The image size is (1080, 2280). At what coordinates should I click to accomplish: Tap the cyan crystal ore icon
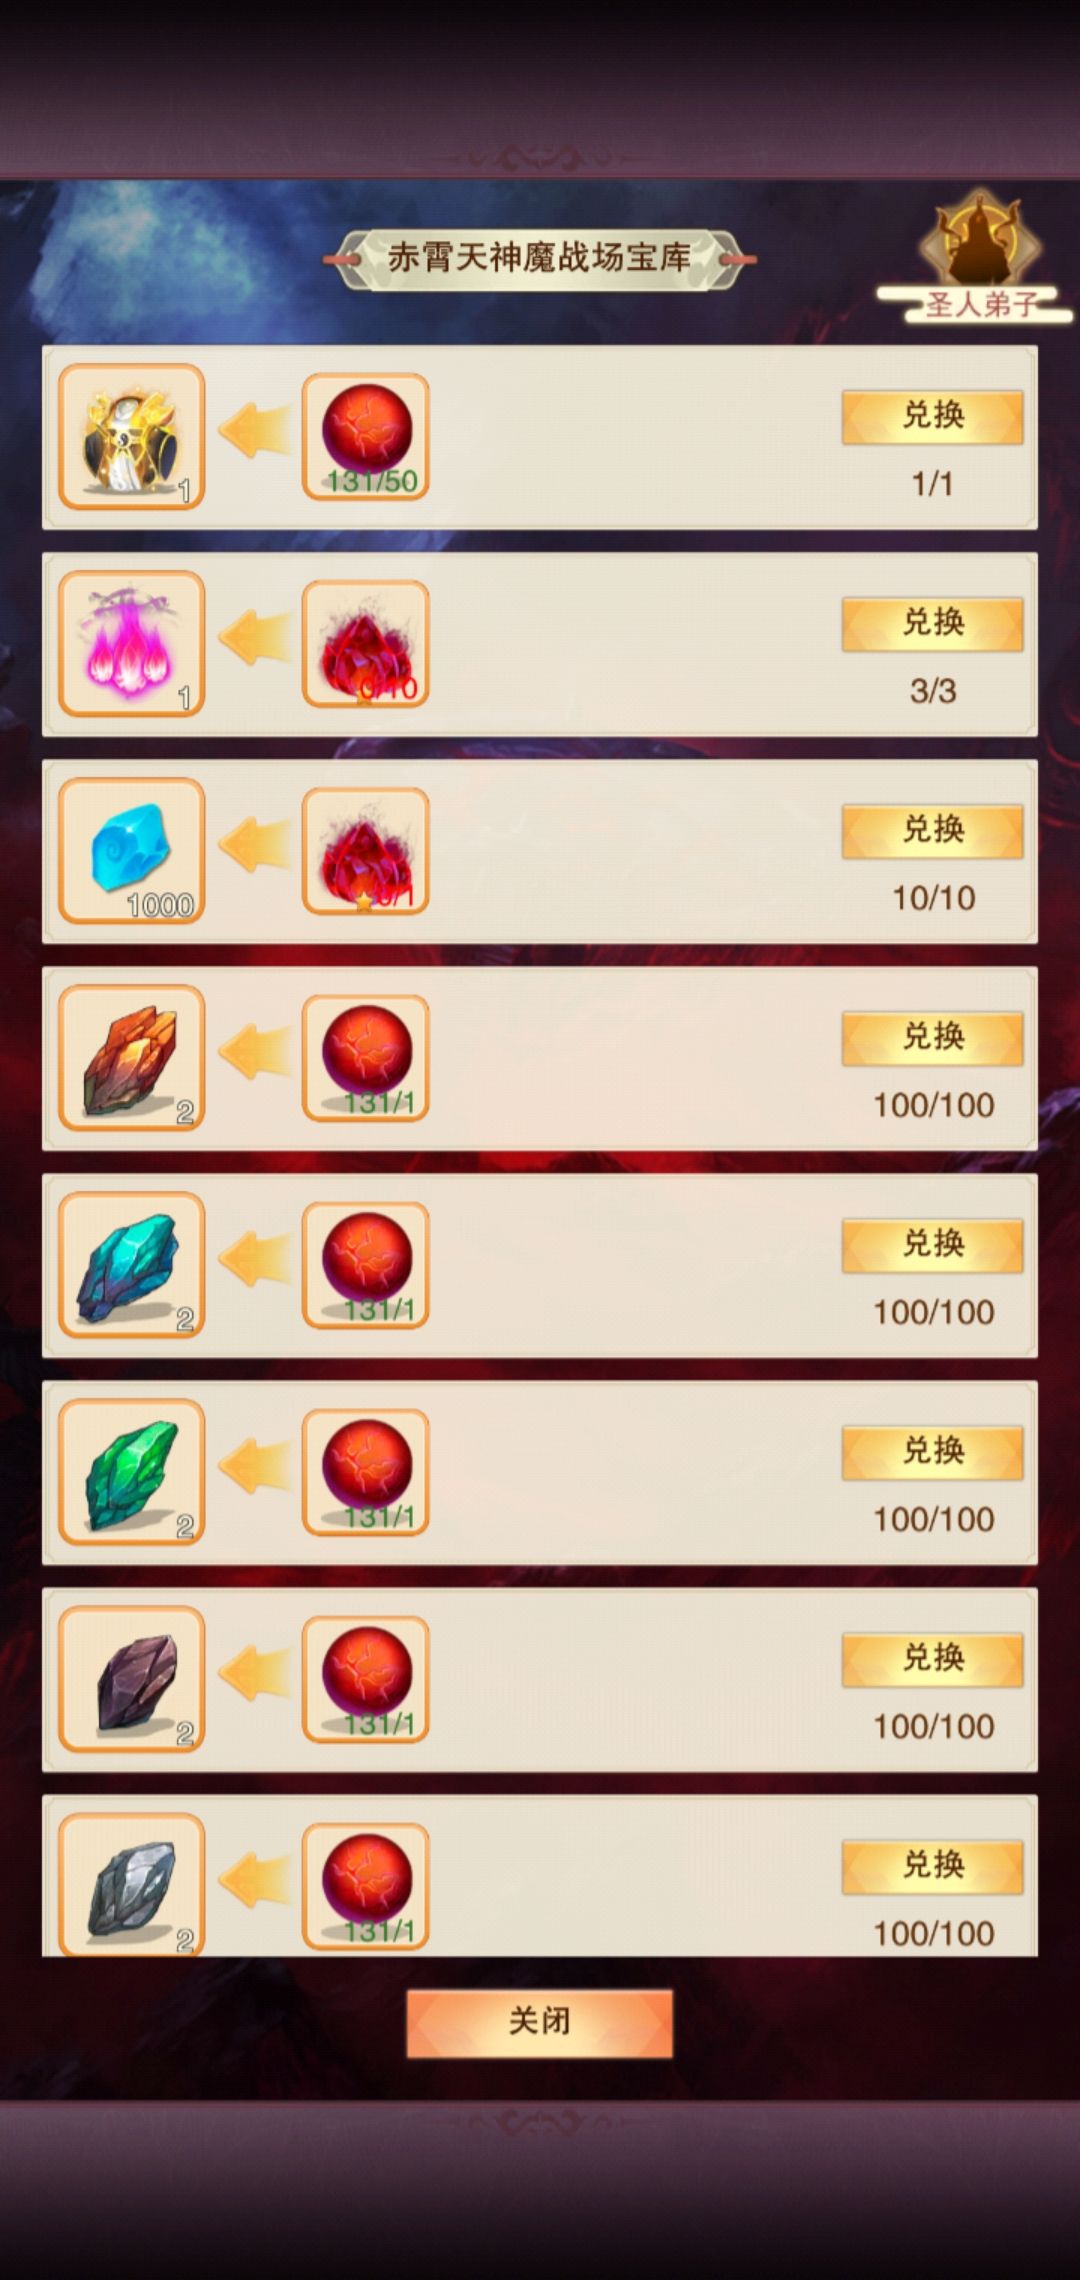(x=132, y=1265)
